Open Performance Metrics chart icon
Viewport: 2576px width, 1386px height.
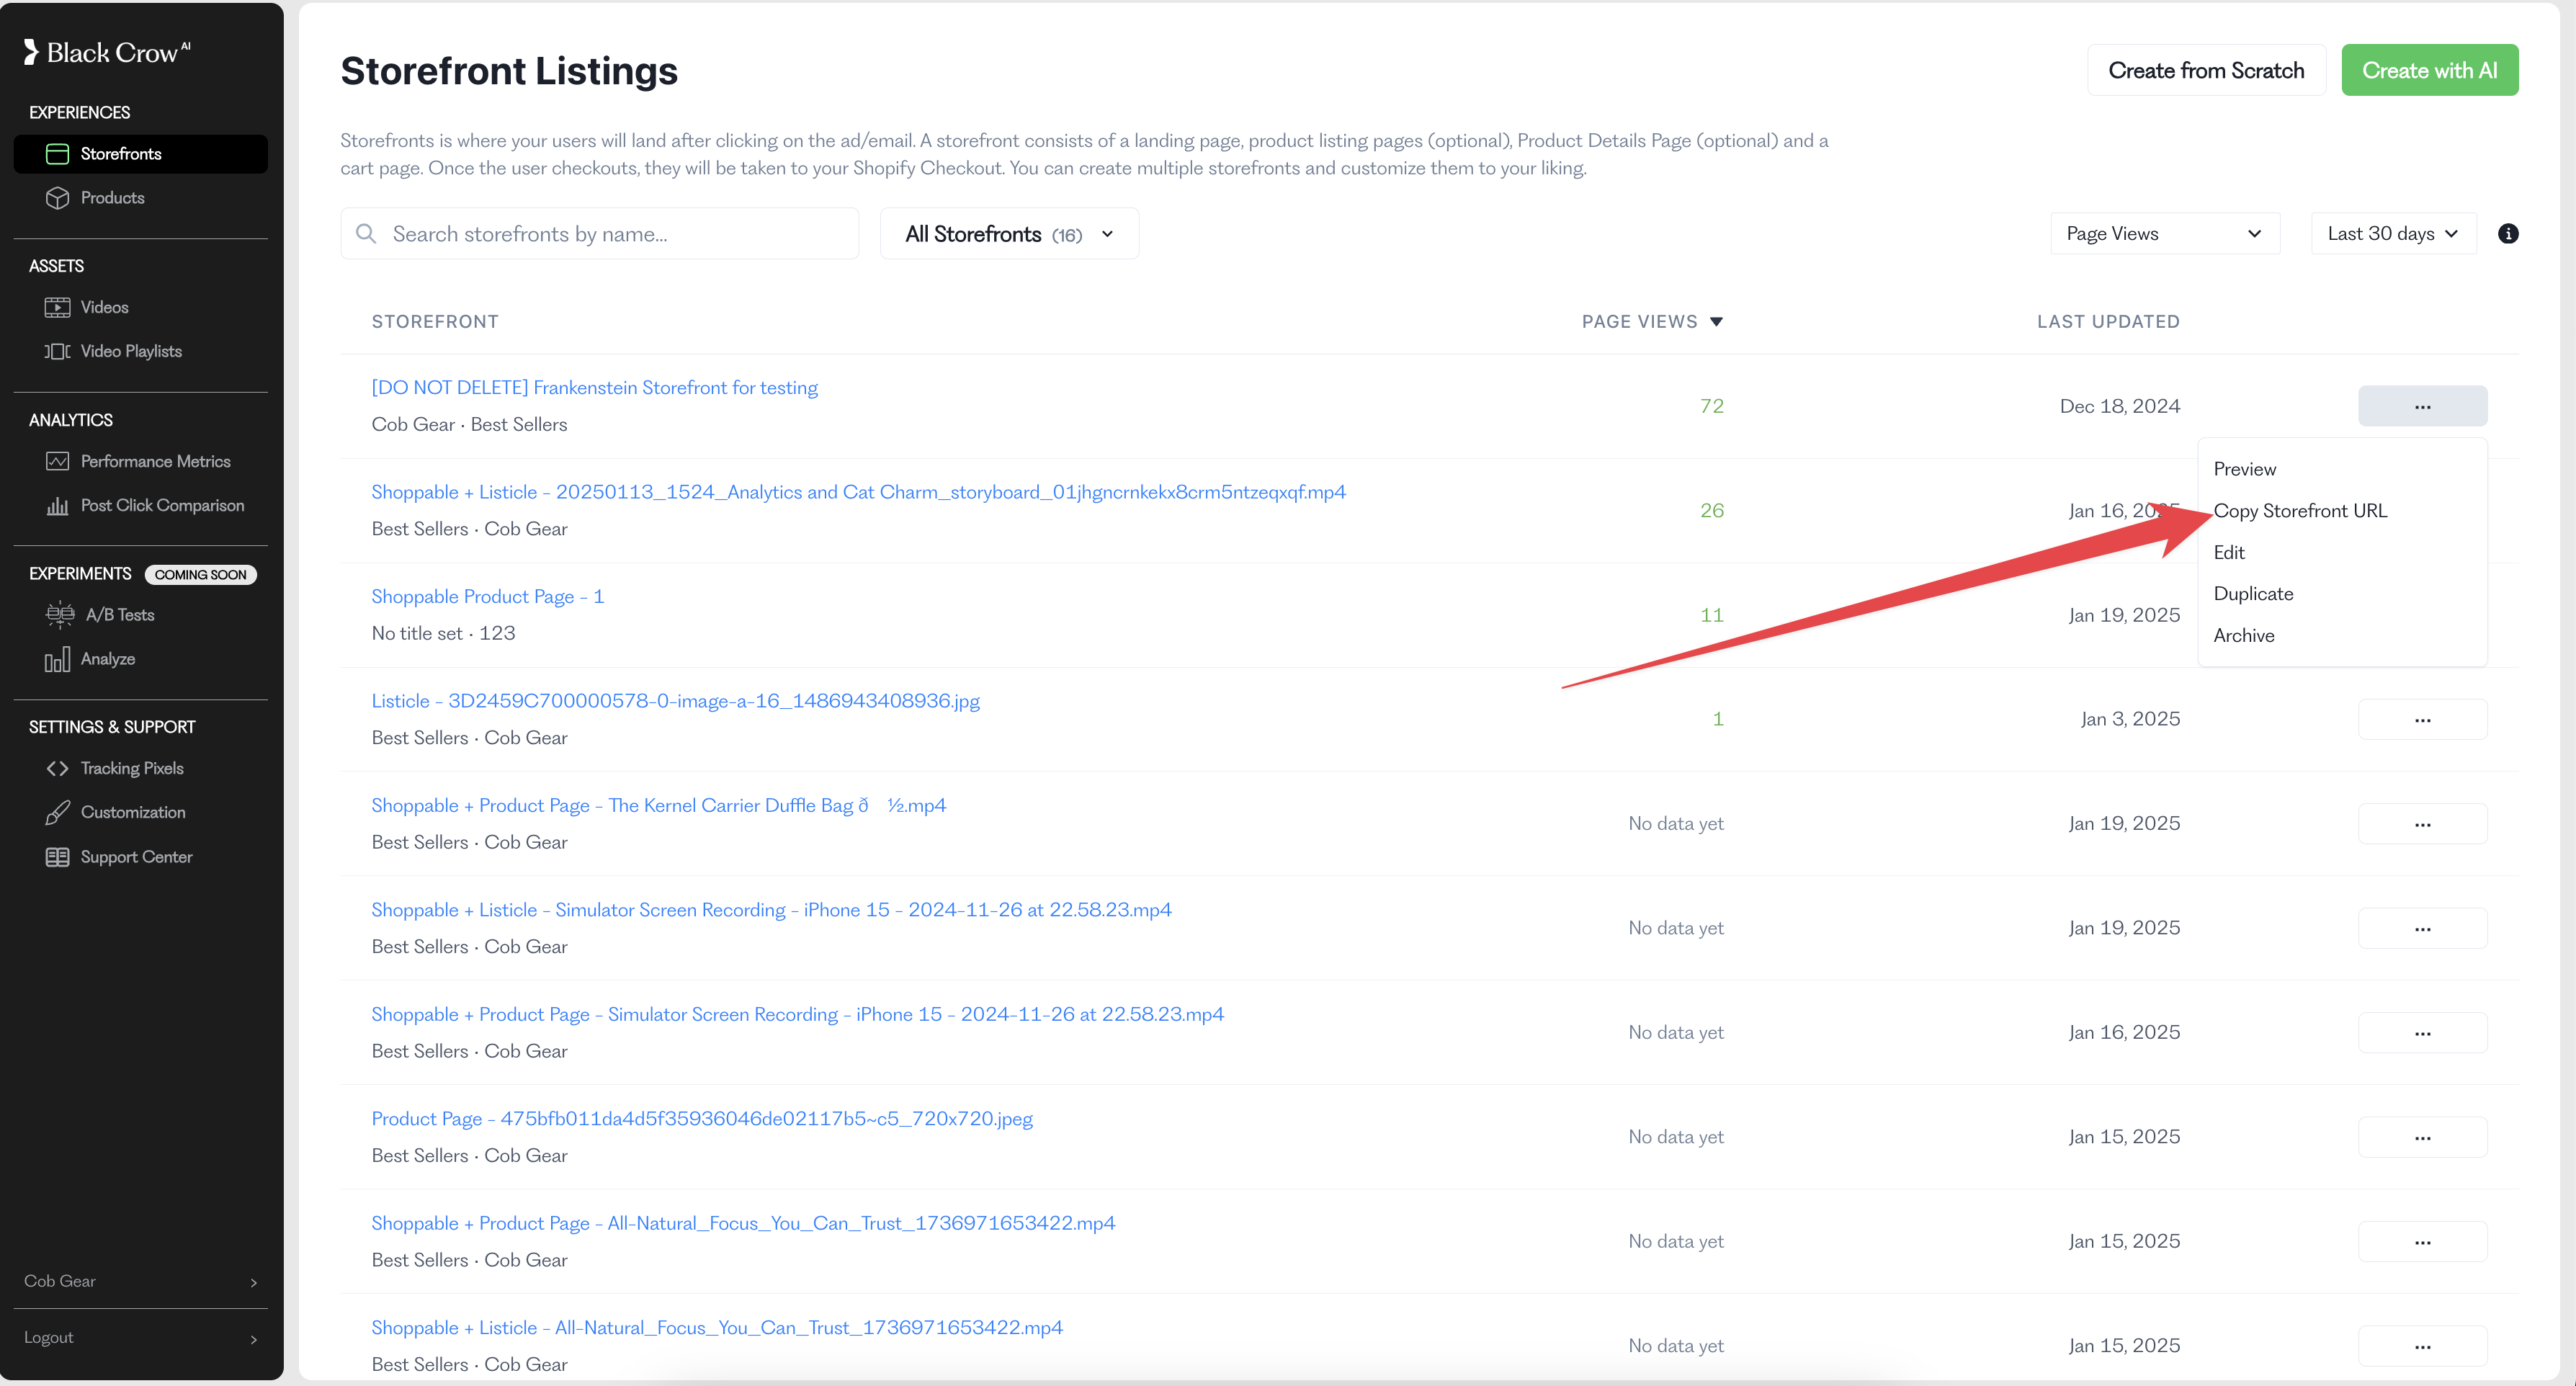coord(57,461)
